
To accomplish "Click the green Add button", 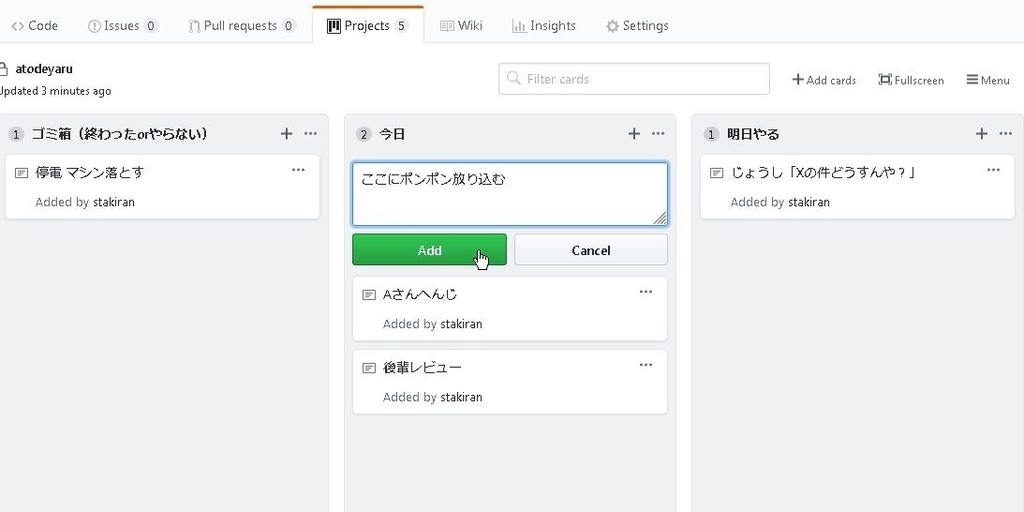I will coord(429,250).
